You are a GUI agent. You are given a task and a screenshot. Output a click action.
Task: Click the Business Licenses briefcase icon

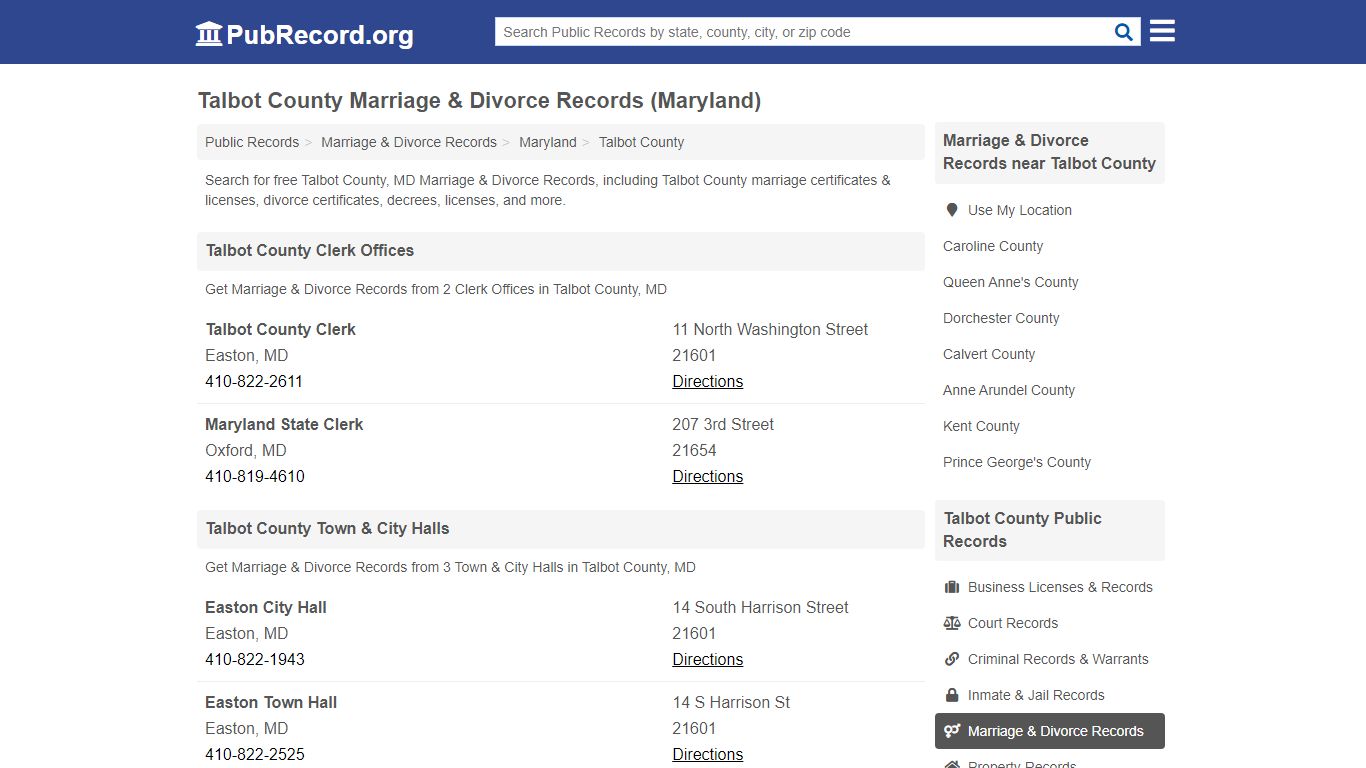pyautogui.click(x=952, y=587)
